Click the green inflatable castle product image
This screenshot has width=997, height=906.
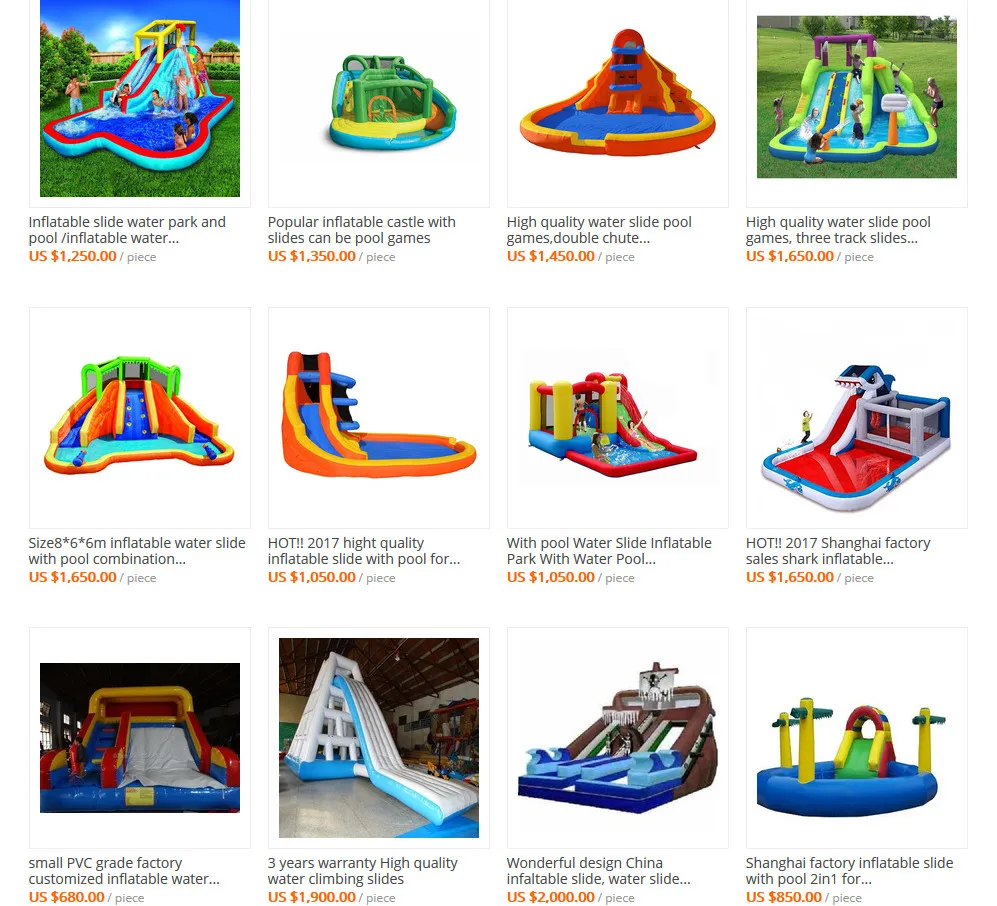click(x=379, y=103)
